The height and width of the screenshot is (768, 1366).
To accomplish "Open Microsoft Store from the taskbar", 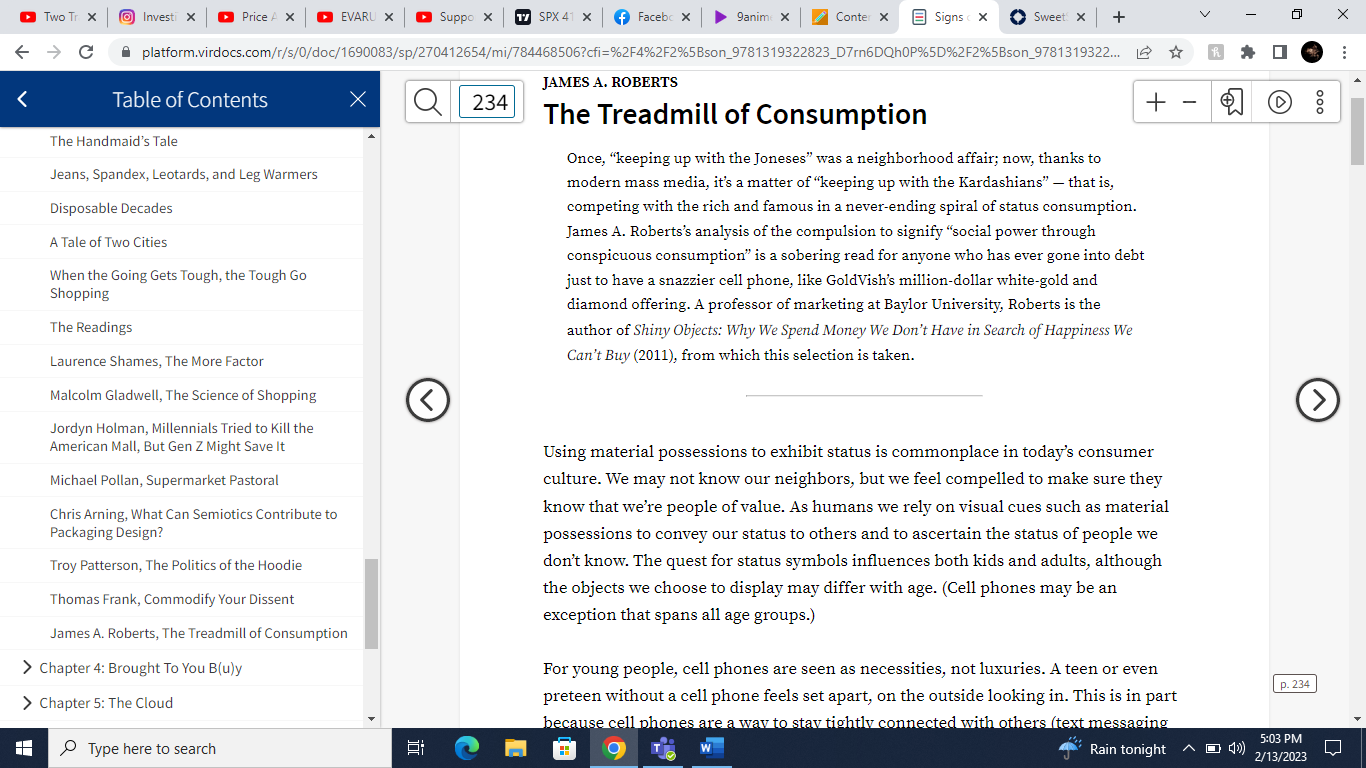I will (x=564, y=748).
